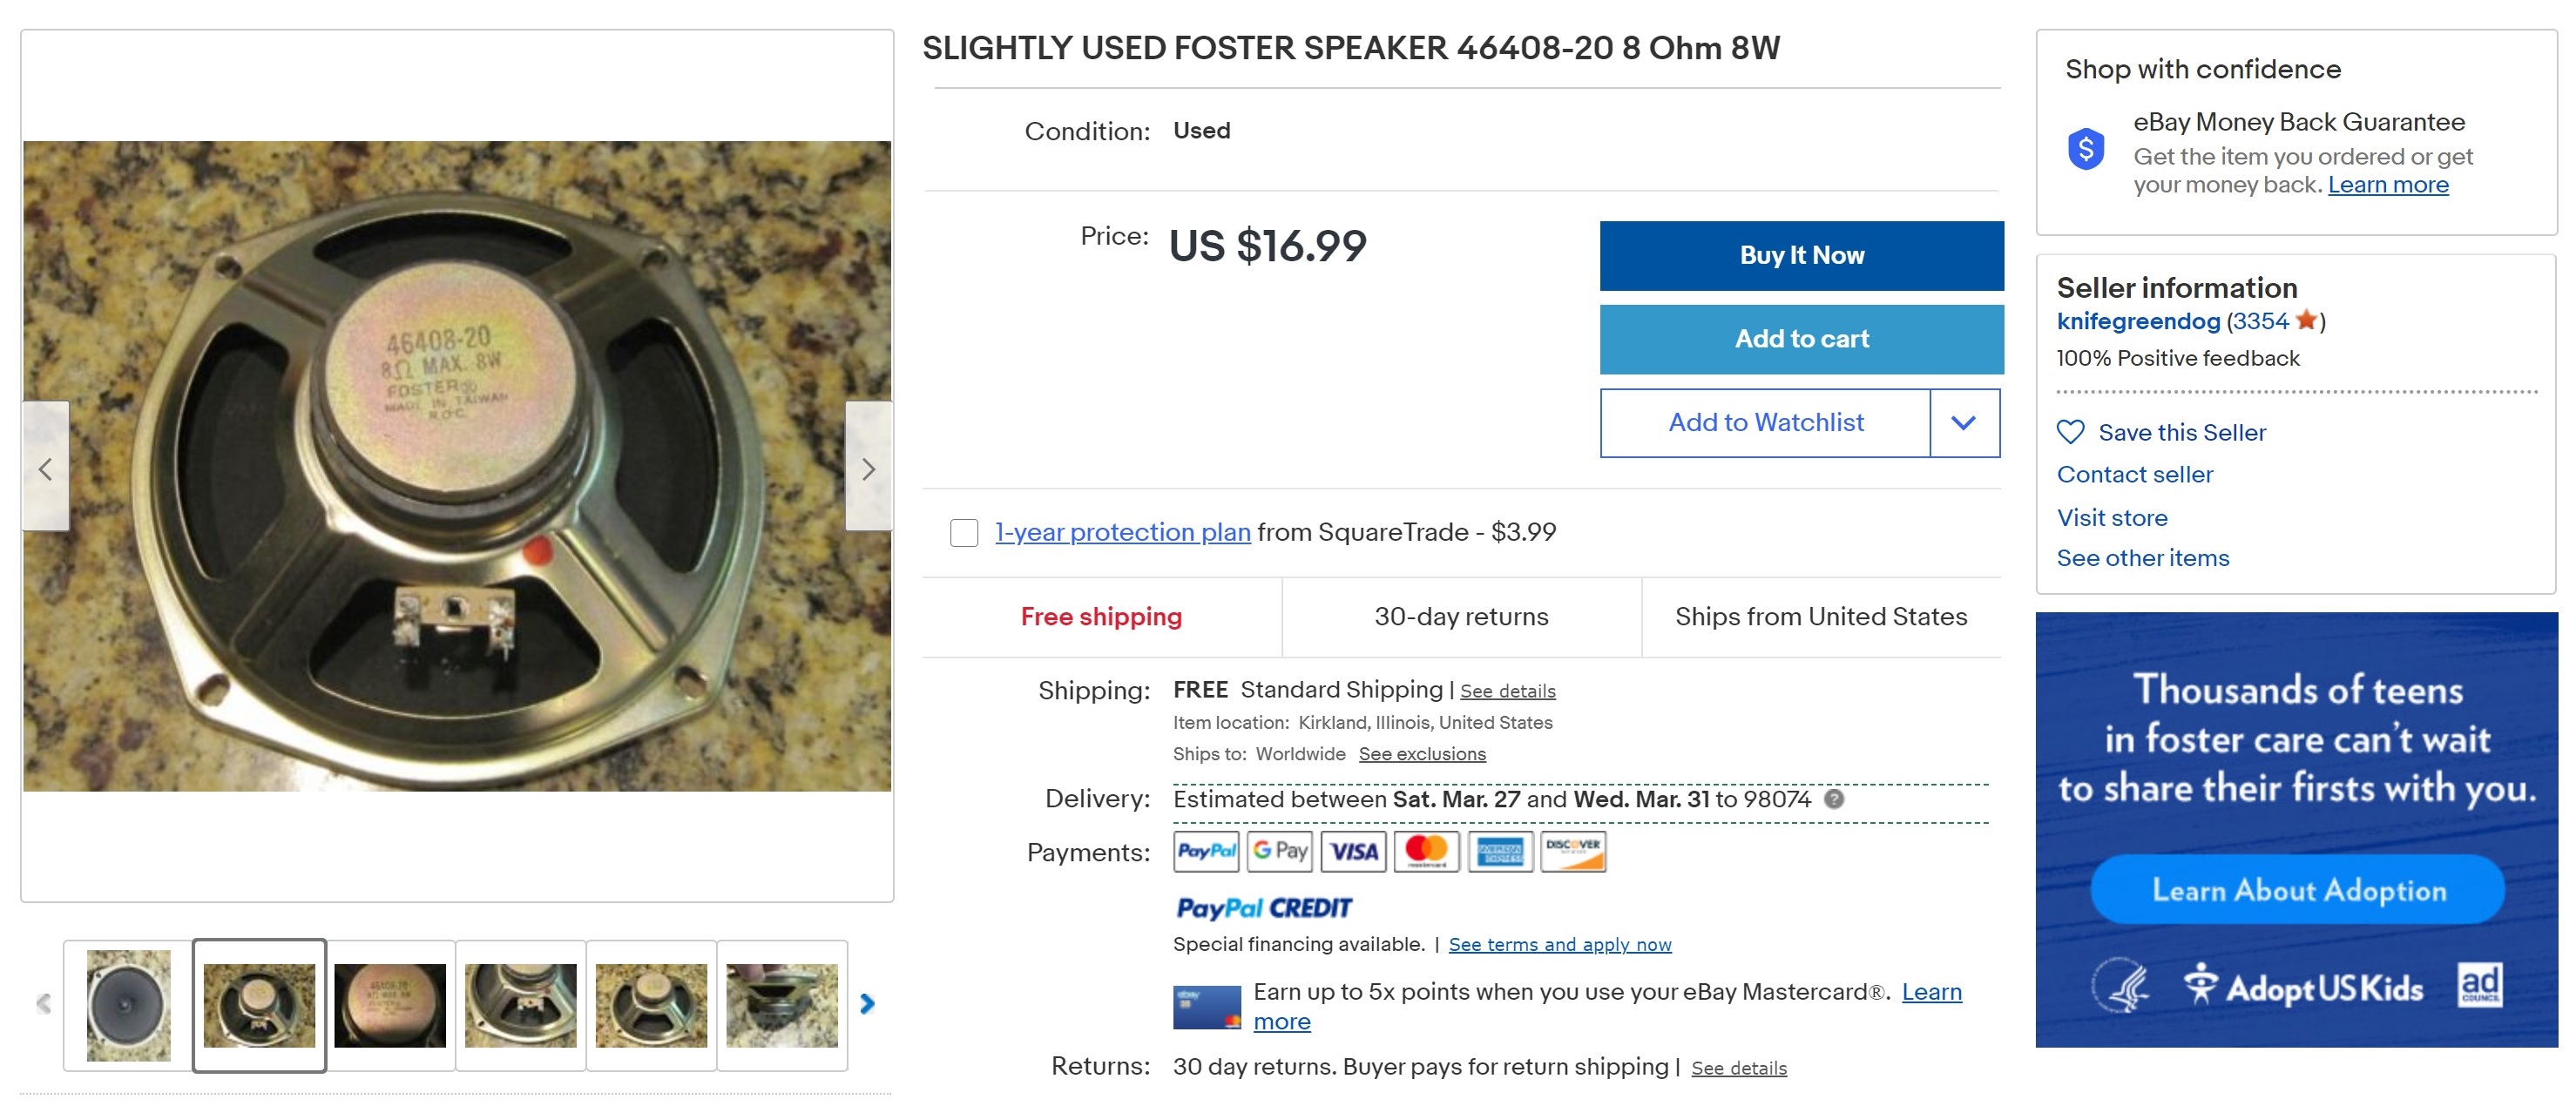Add the speaker to cart

pyautogui.click(x=1801, y=339)
